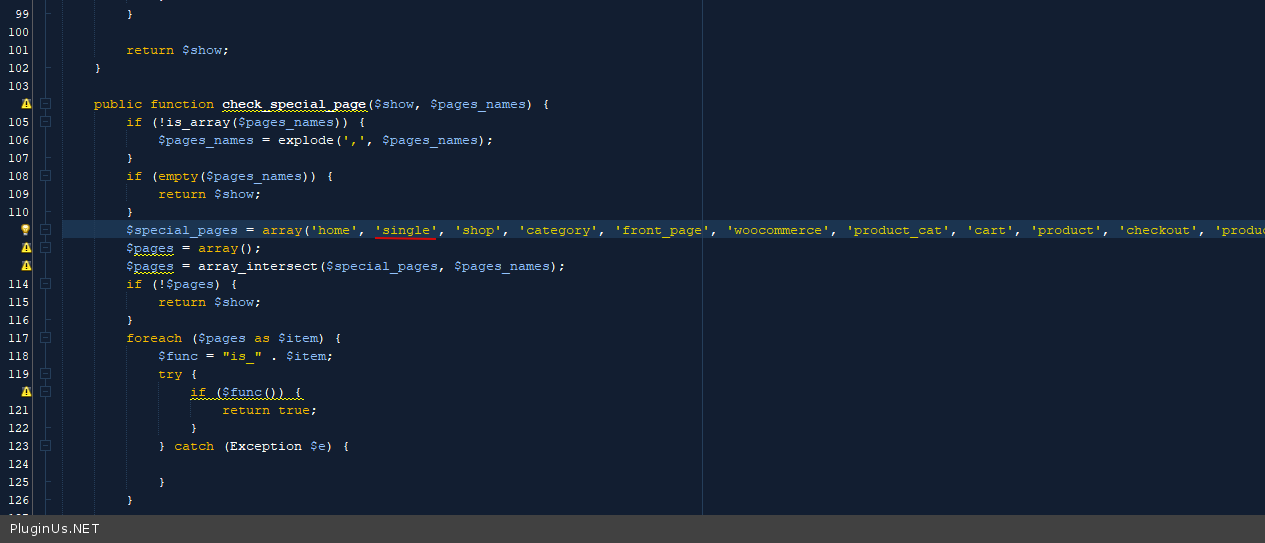Collapse the foreach loop fold on line 117

coord(46,338)
